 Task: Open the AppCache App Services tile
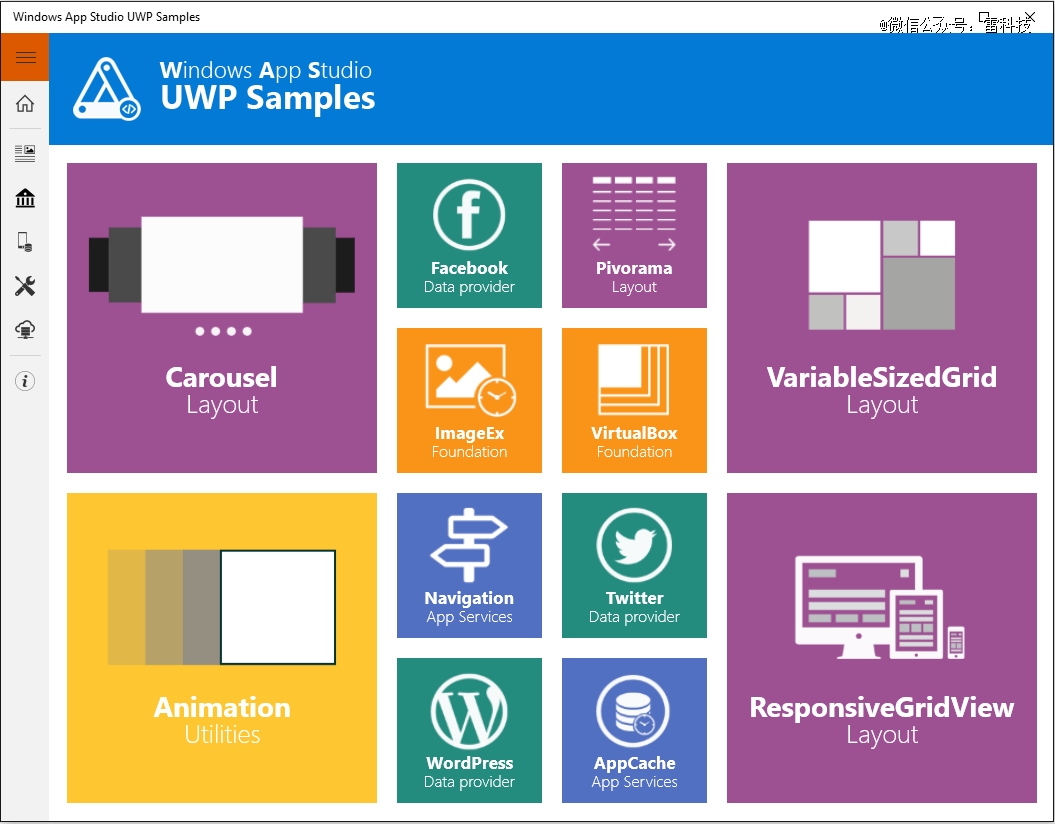click(634, 731)
